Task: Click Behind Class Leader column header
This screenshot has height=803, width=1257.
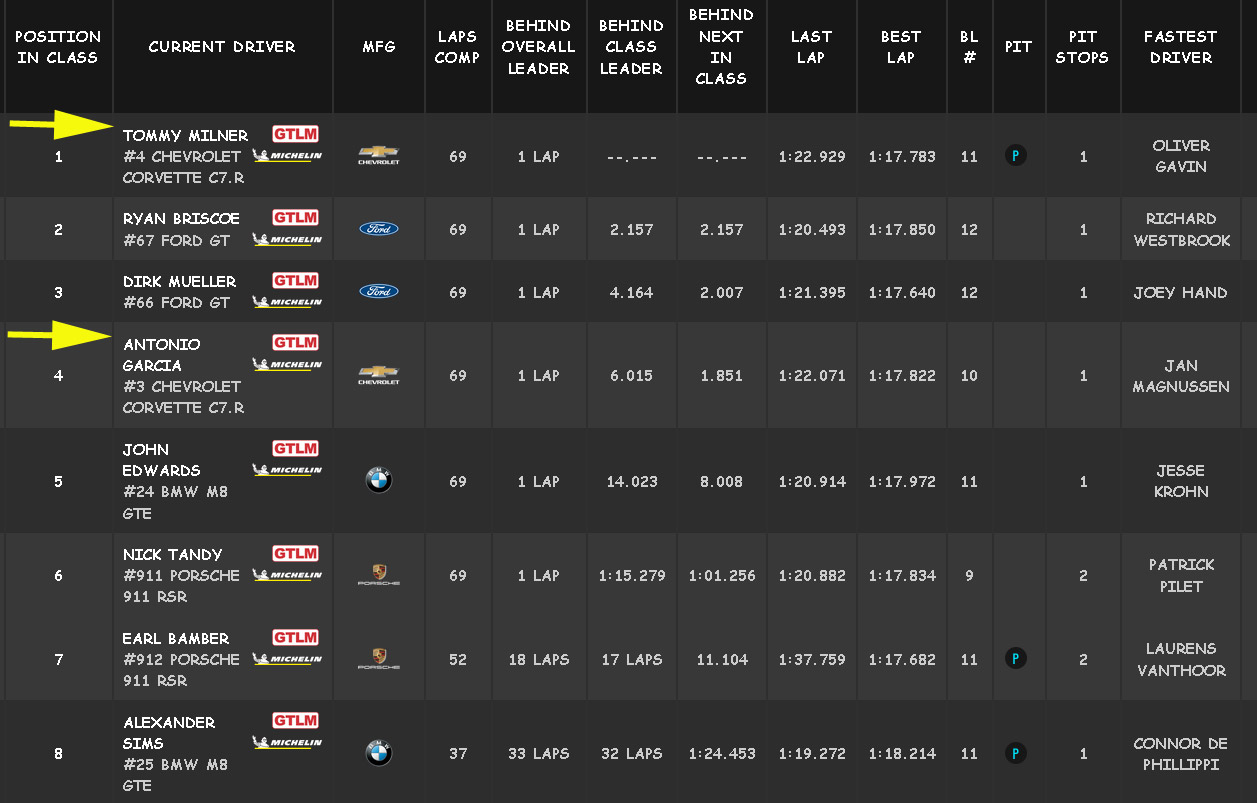Action: [x=631, y=47]
